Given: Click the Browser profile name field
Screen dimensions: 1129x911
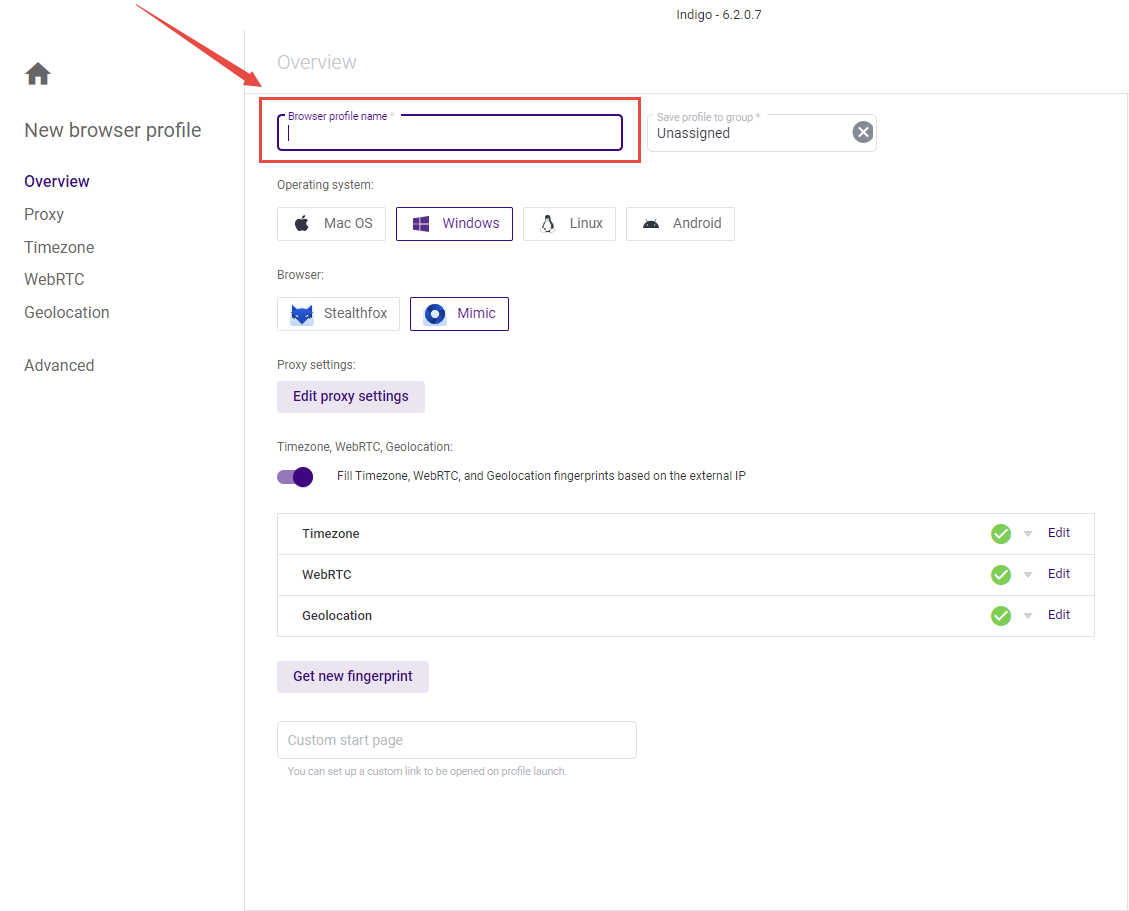Looking at the screenshot, I should tap(450, 134).
